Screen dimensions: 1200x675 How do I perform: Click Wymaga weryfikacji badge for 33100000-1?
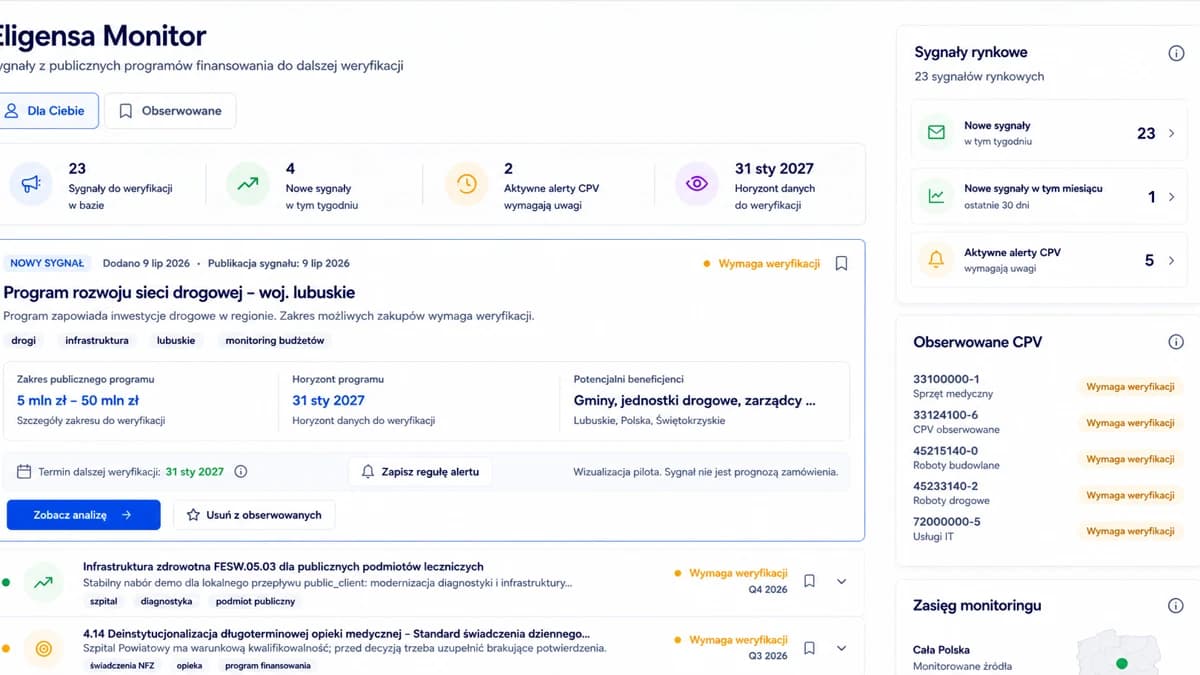pos(1130,387)
